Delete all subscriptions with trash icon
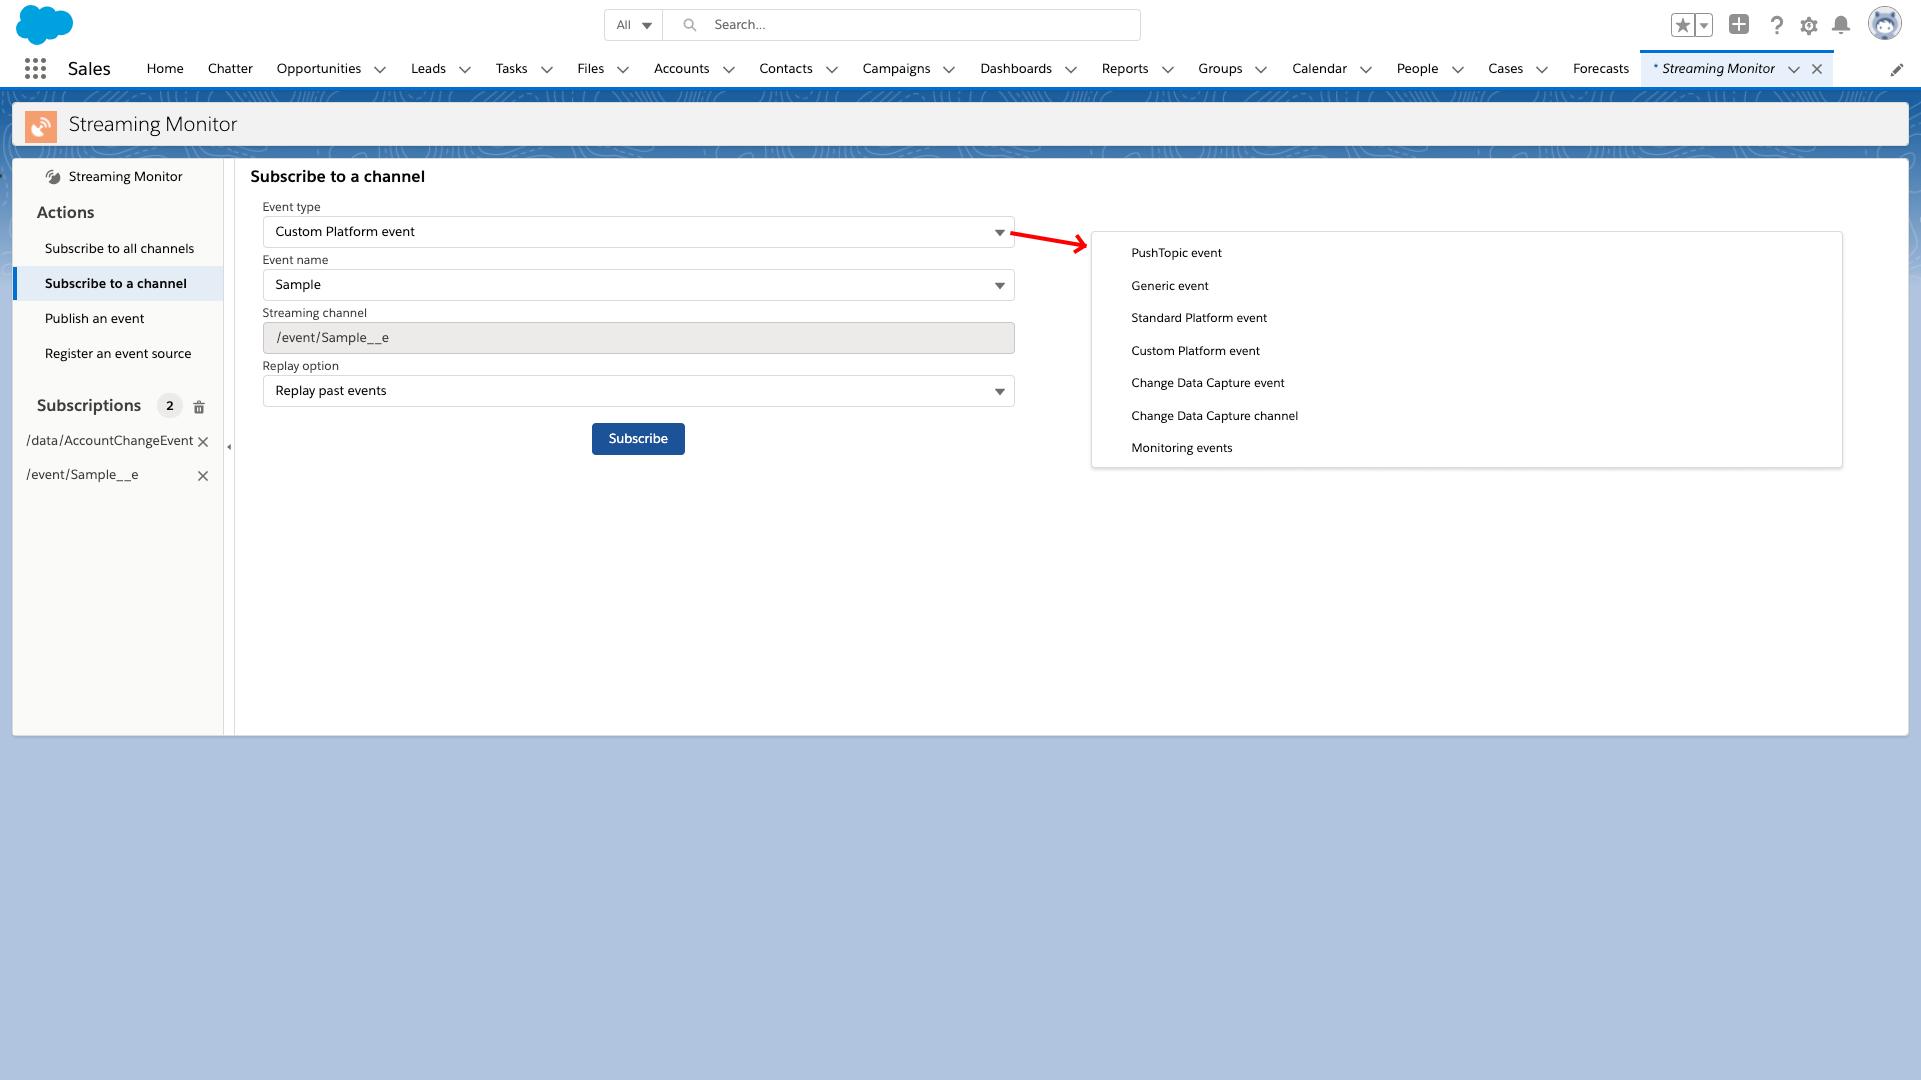Image resolution: width=1921 pixels, height=1080 pixels. [x=199, y=407]
